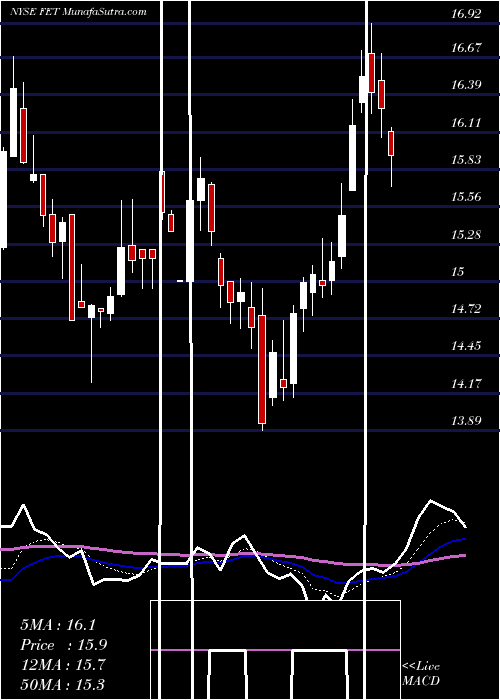Click the 14.72 price axis label
This screenshot has height=700, width=500.
[x=466, y=308]
